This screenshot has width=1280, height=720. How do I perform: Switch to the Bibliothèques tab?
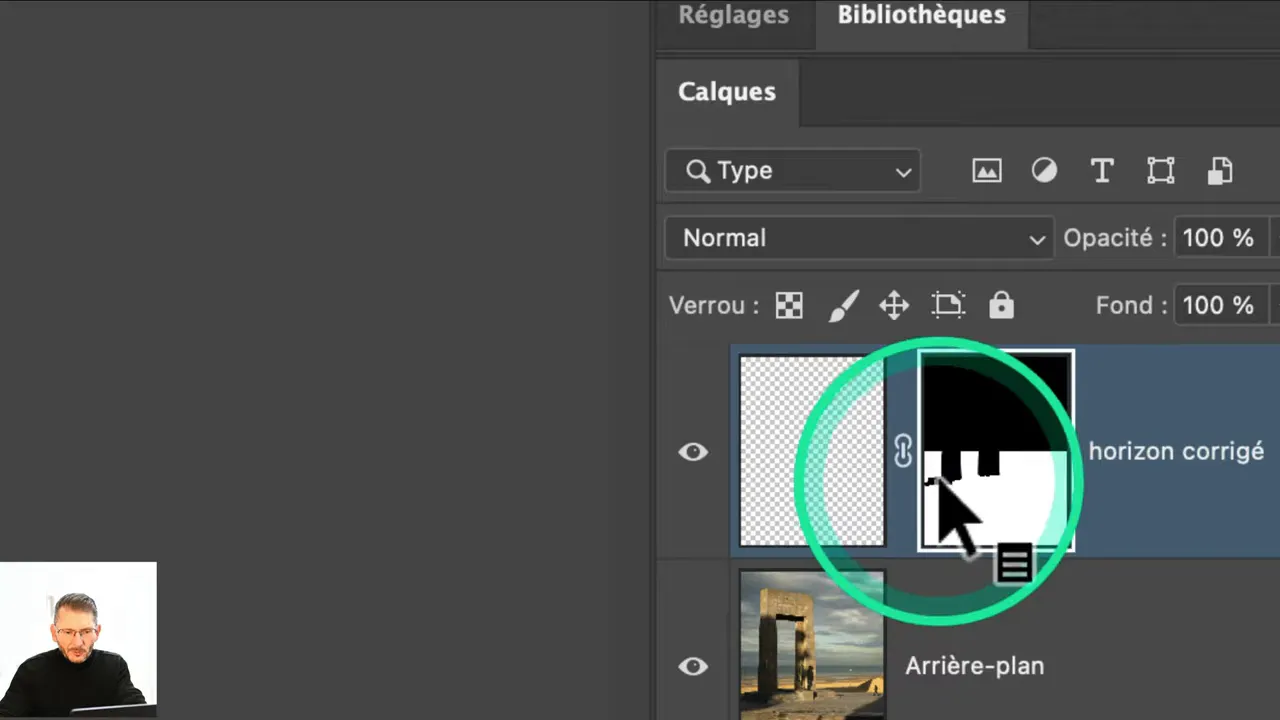click(x=921, y=16)
